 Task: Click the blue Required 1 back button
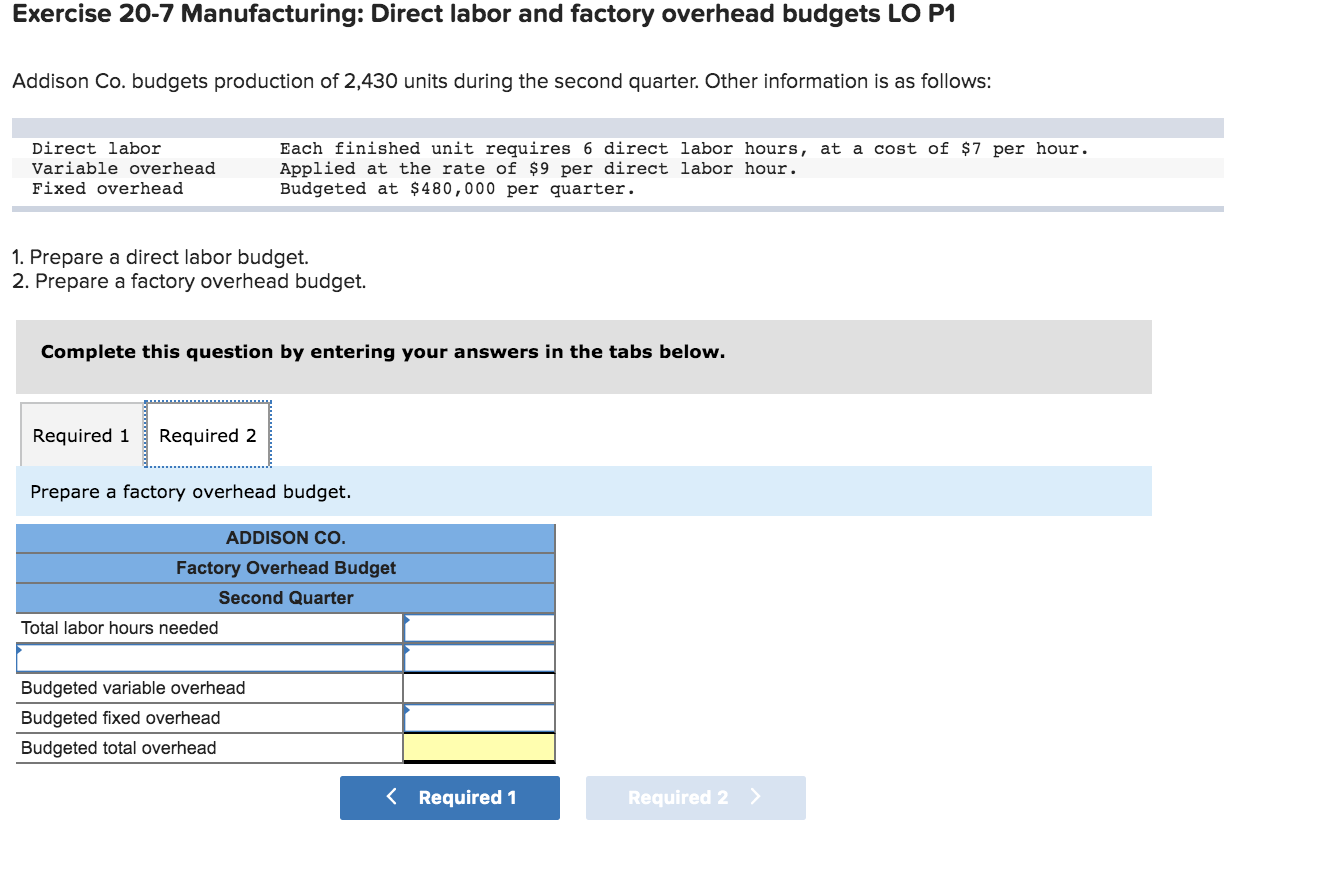click(x=450, y=798)
